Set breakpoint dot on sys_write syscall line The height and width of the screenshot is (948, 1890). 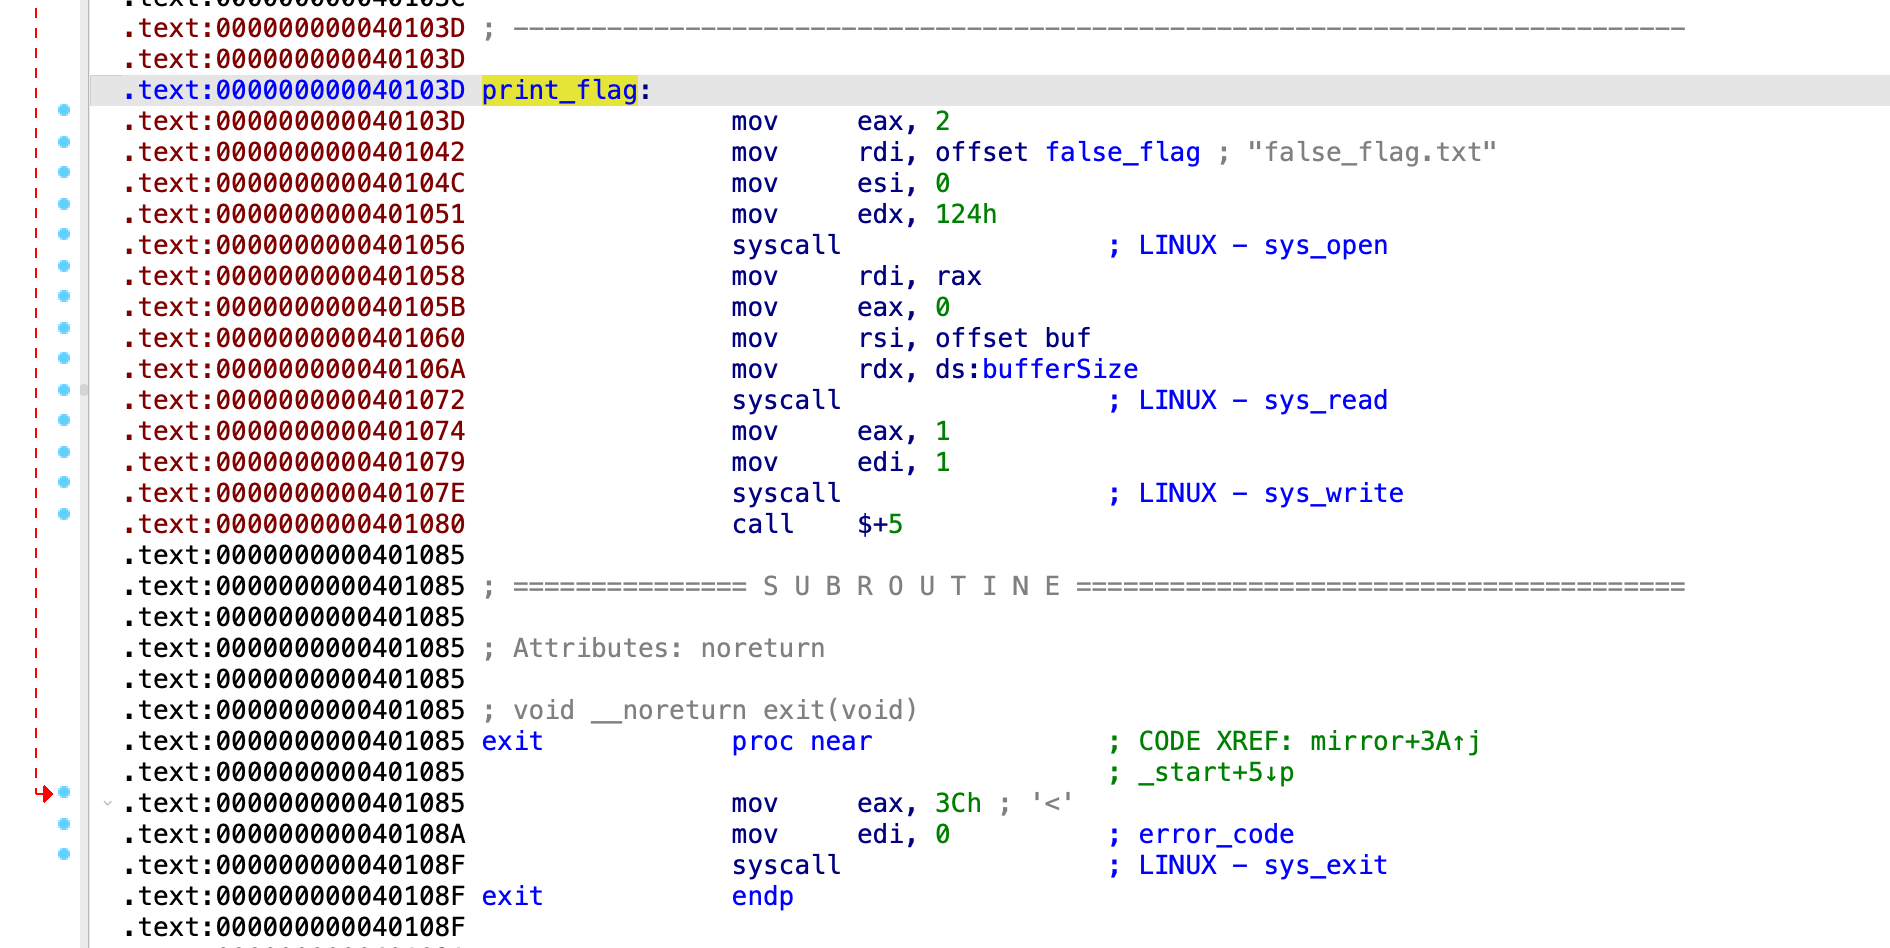[64, 482]
